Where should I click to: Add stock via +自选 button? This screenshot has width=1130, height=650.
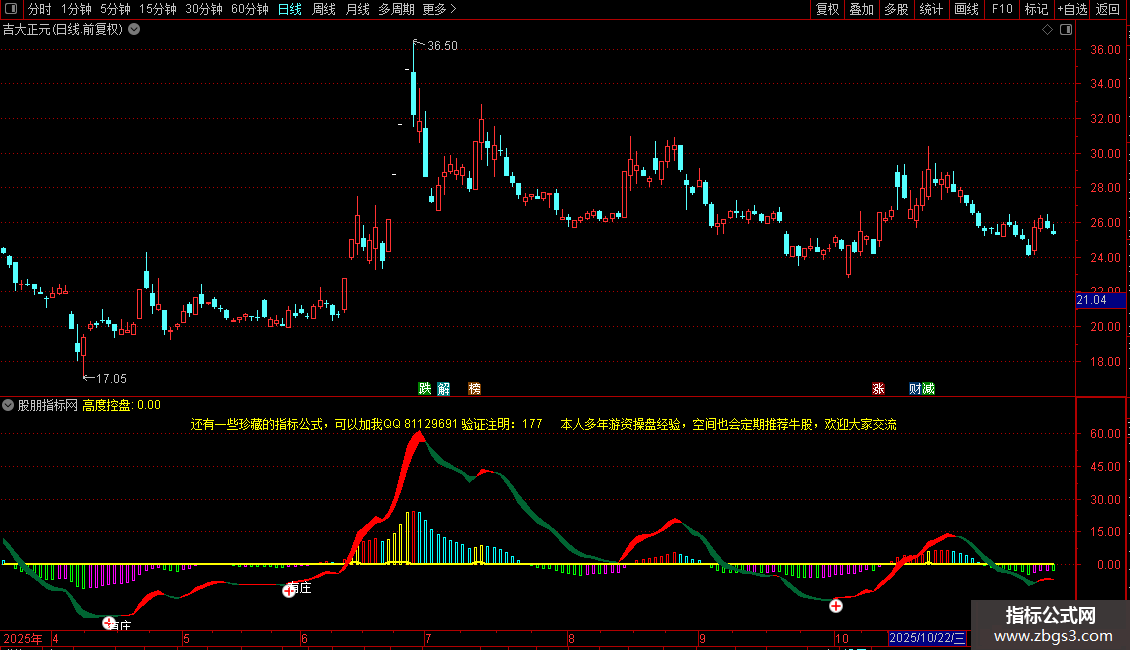coord(1072,9)
